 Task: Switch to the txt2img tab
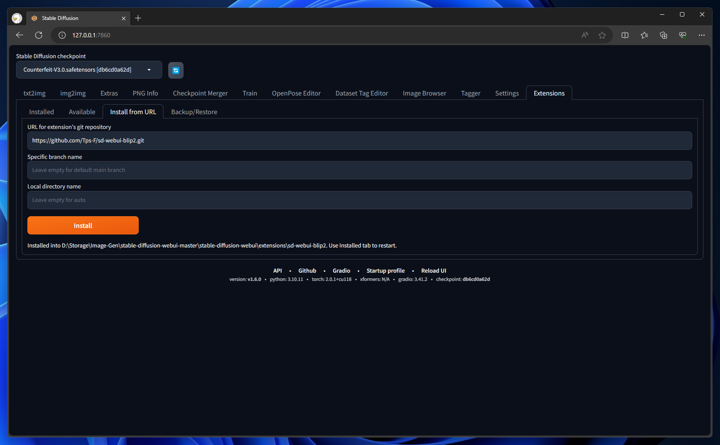coord(34,93)
